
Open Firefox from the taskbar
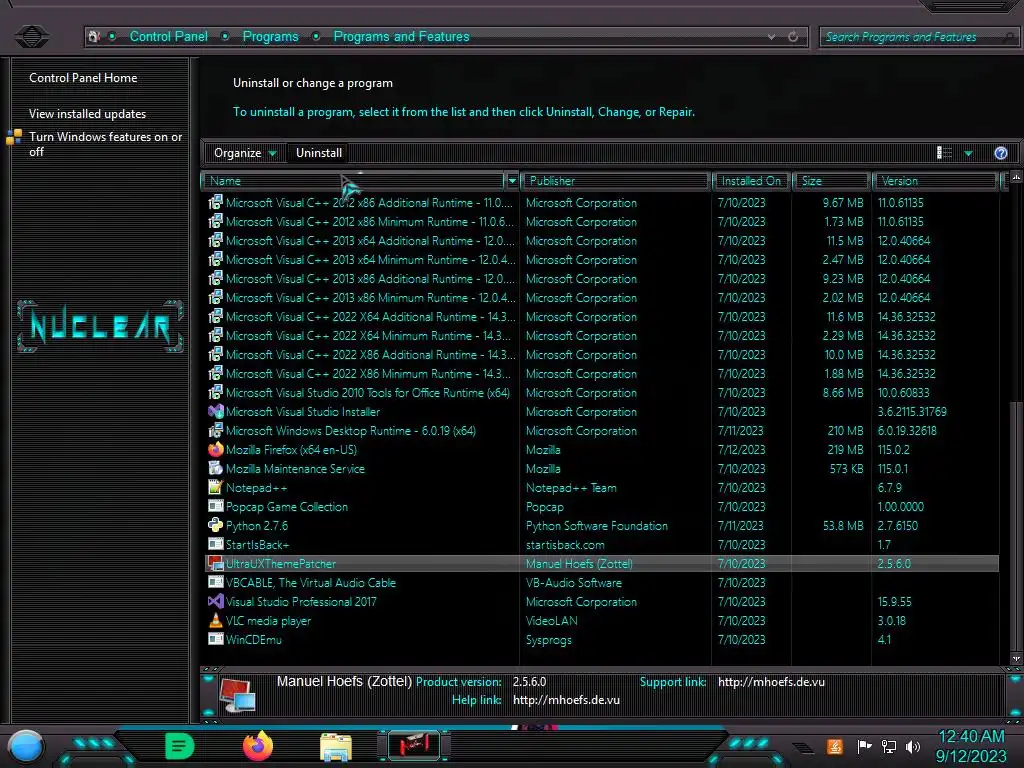pos(258,746)
